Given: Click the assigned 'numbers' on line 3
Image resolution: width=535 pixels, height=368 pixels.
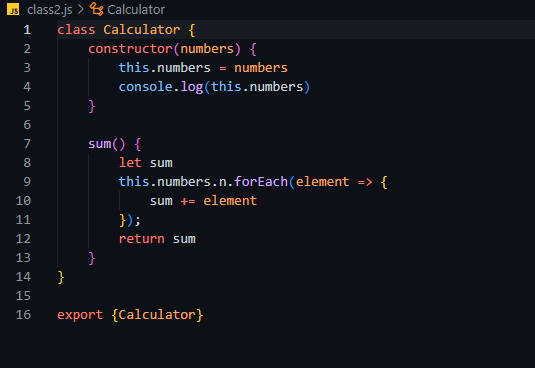Looking at the screenshot, I should (261, 68).
